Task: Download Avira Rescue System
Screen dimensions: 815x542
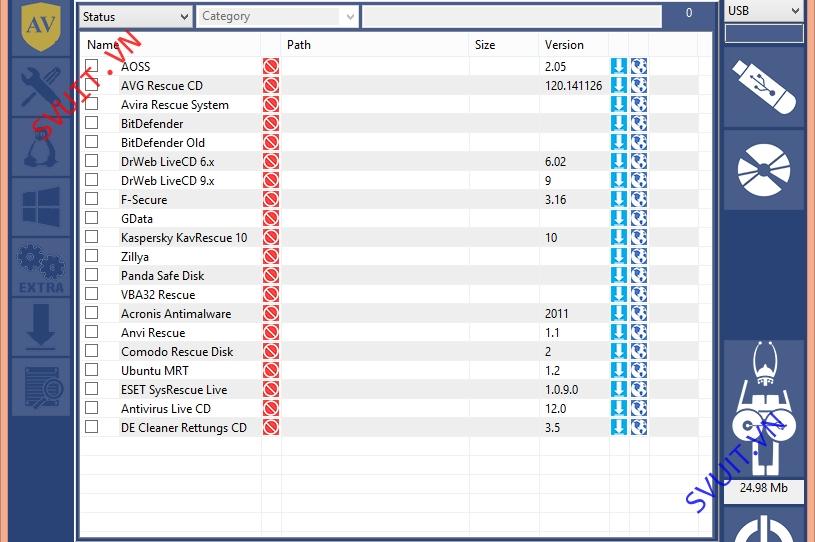Action: (619, 104)
